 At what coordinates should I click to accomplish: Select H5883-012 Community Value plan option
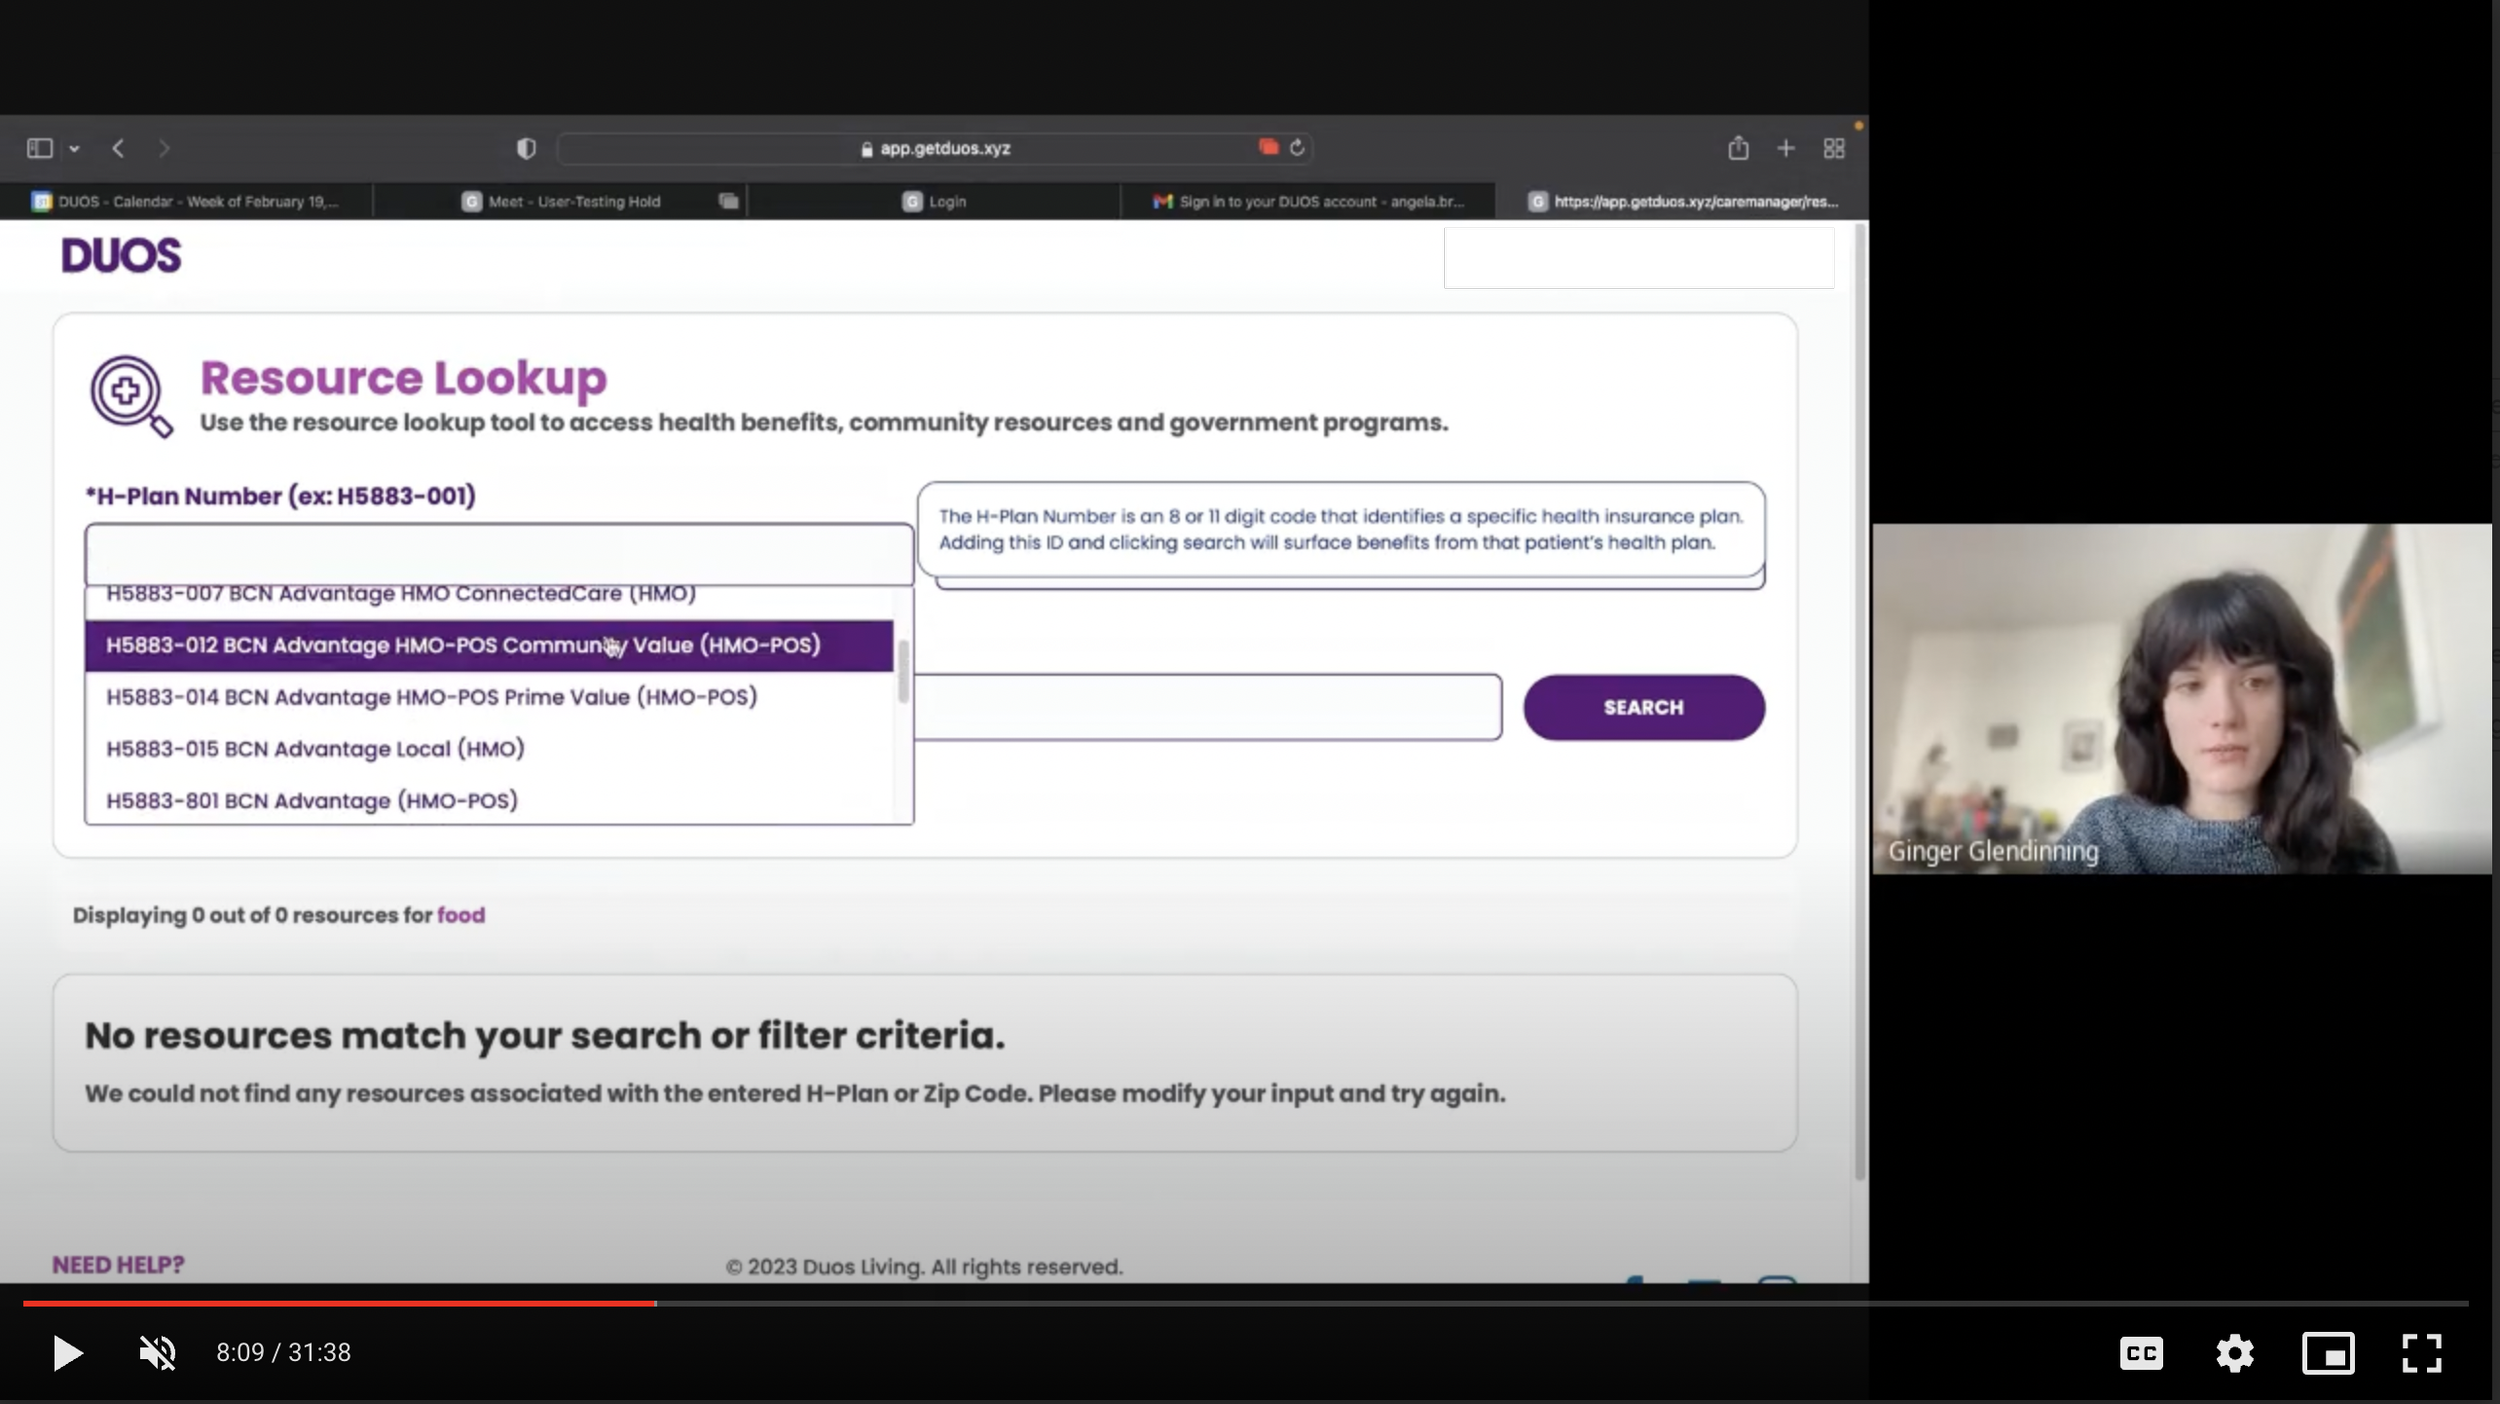pos(463,645)
